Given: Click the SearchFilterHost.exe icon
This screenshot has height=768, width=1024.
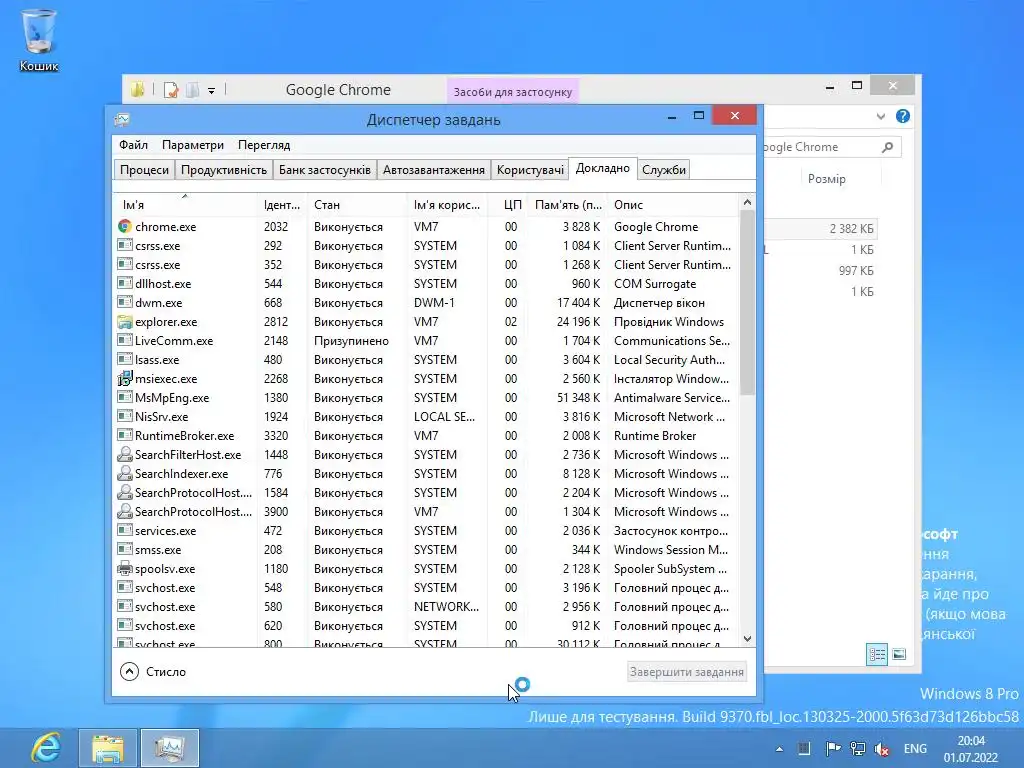Looking at the screenshot, I should click(124, 455).
